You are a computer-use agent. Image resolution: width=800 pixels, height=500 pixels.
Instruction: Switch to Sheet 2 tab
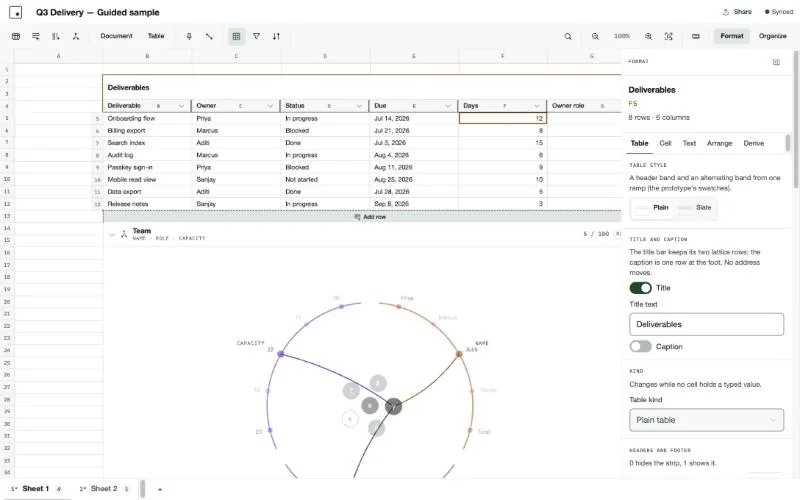[104, 489]
